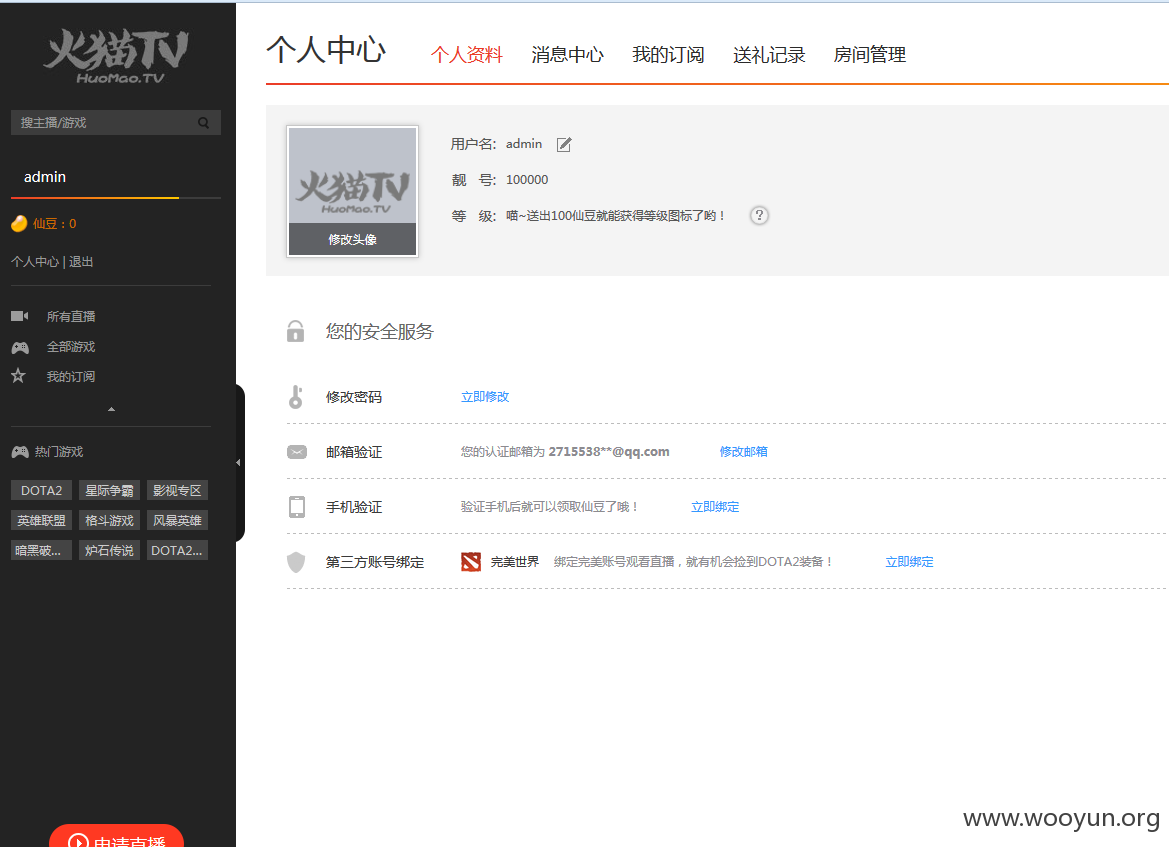Click the HuoMao TV logo
The image size is (1169, 847).
click(x=116, y=57)
